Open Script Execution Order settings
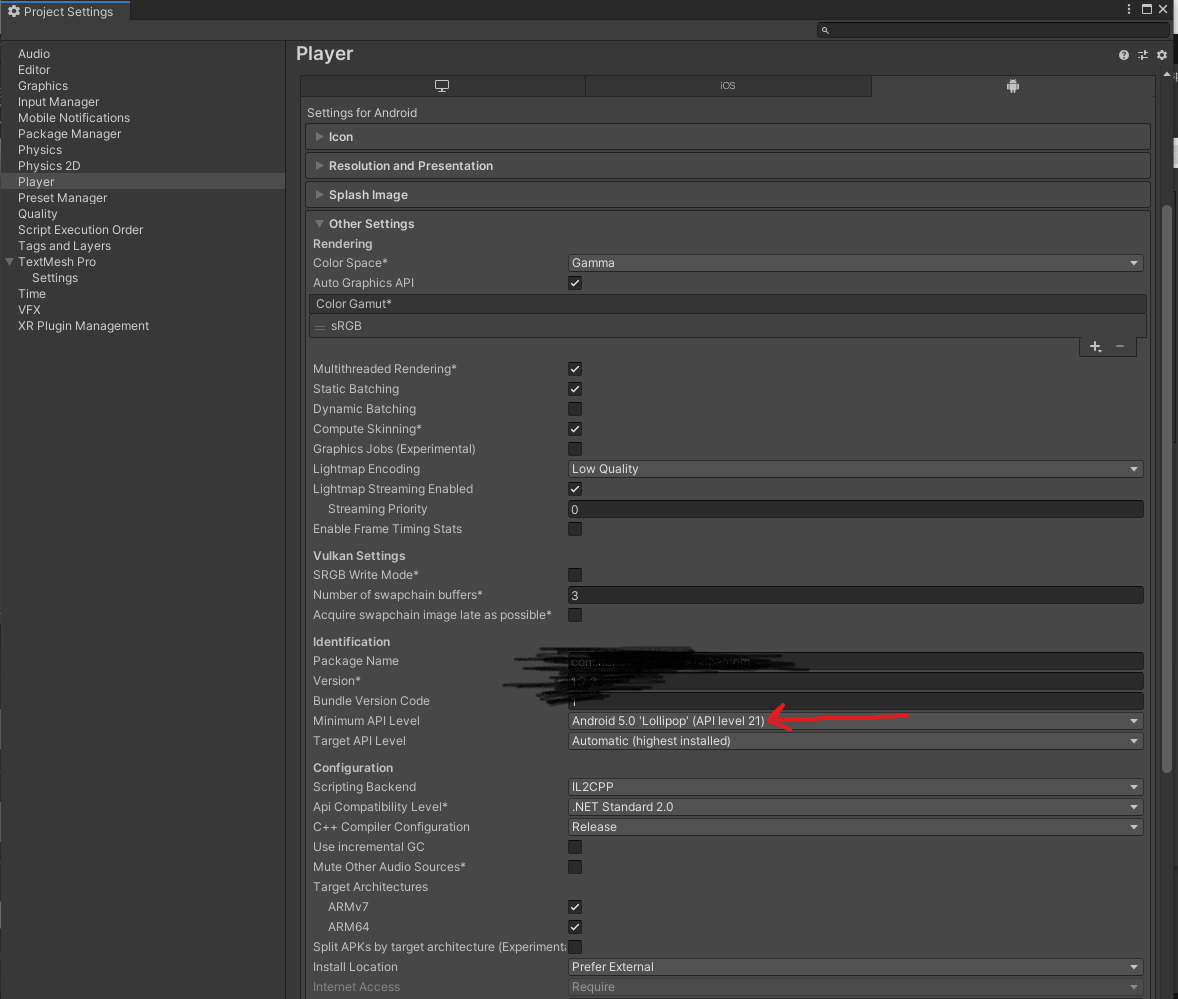Image resolution: width=1178 pixels, height=999 pixels. pos(80,230)
